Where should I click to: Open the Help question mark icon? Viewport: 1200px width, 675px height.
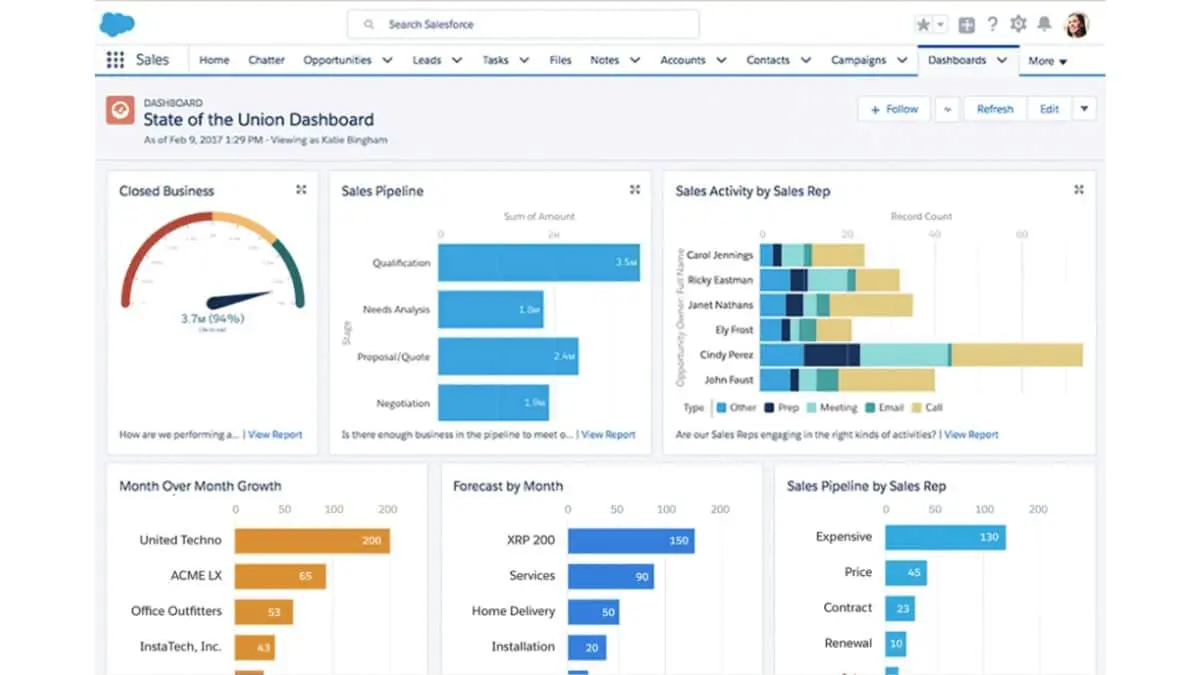click(x=992, y=25)
